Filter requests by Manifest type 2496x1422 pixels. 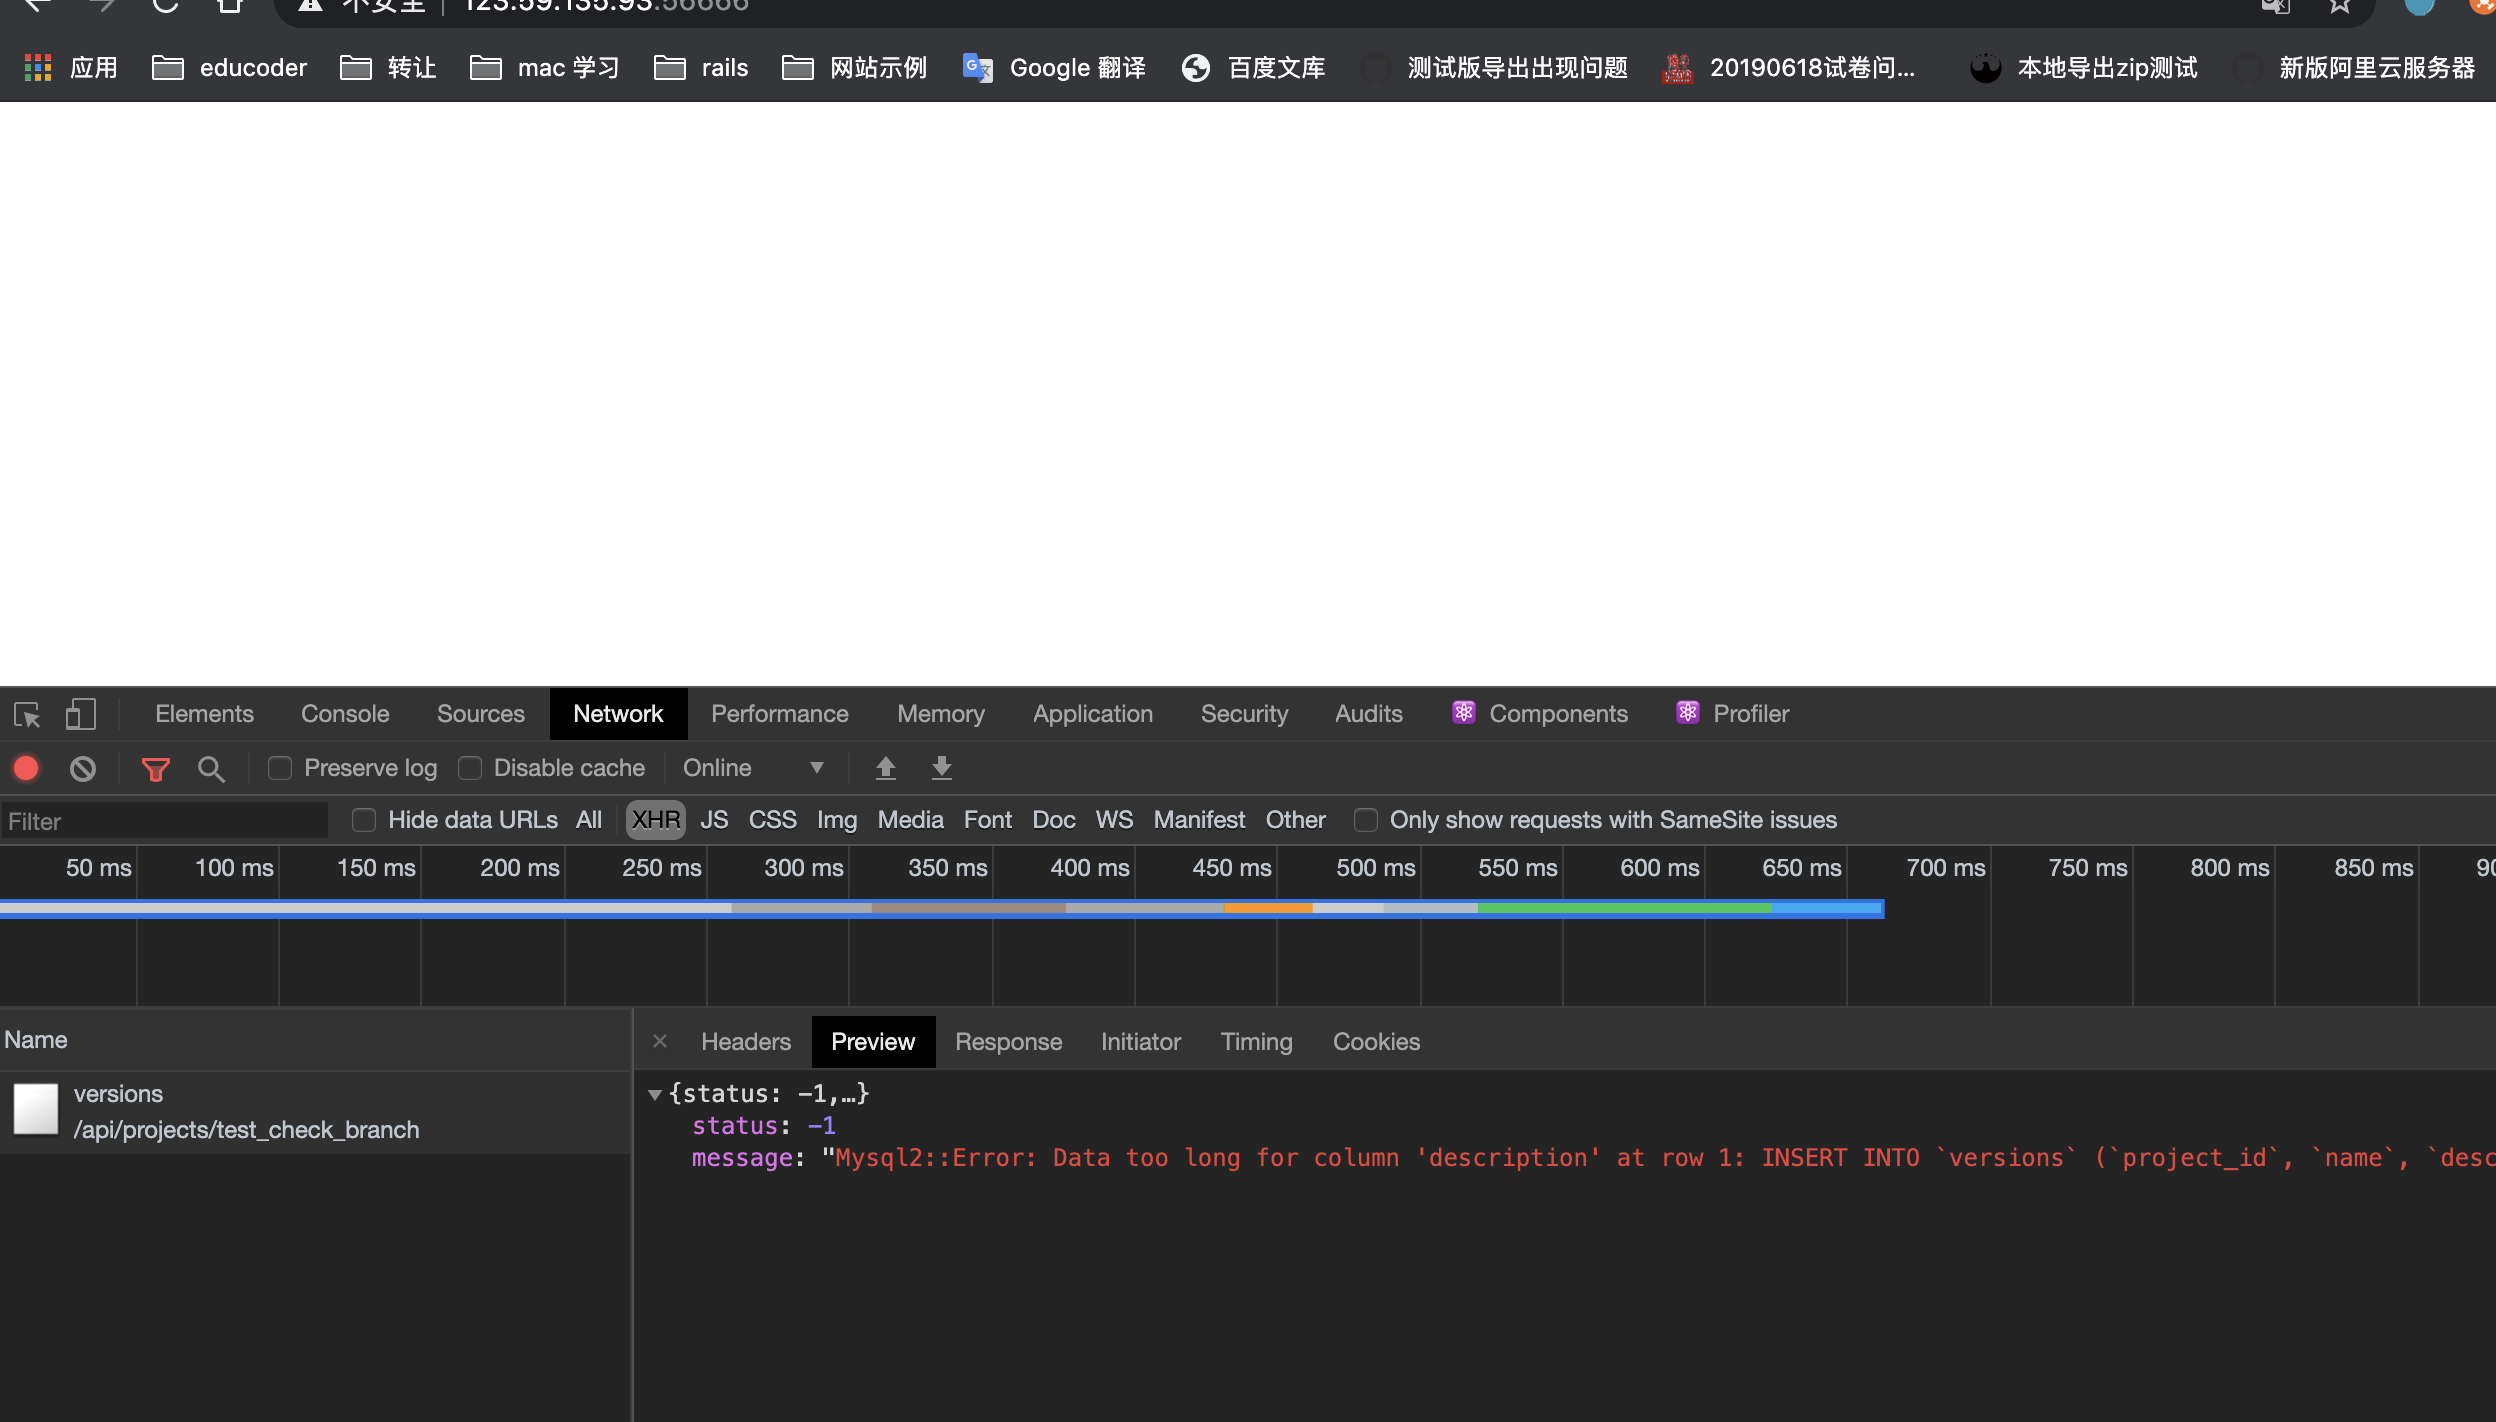(x=1199, y=820)
